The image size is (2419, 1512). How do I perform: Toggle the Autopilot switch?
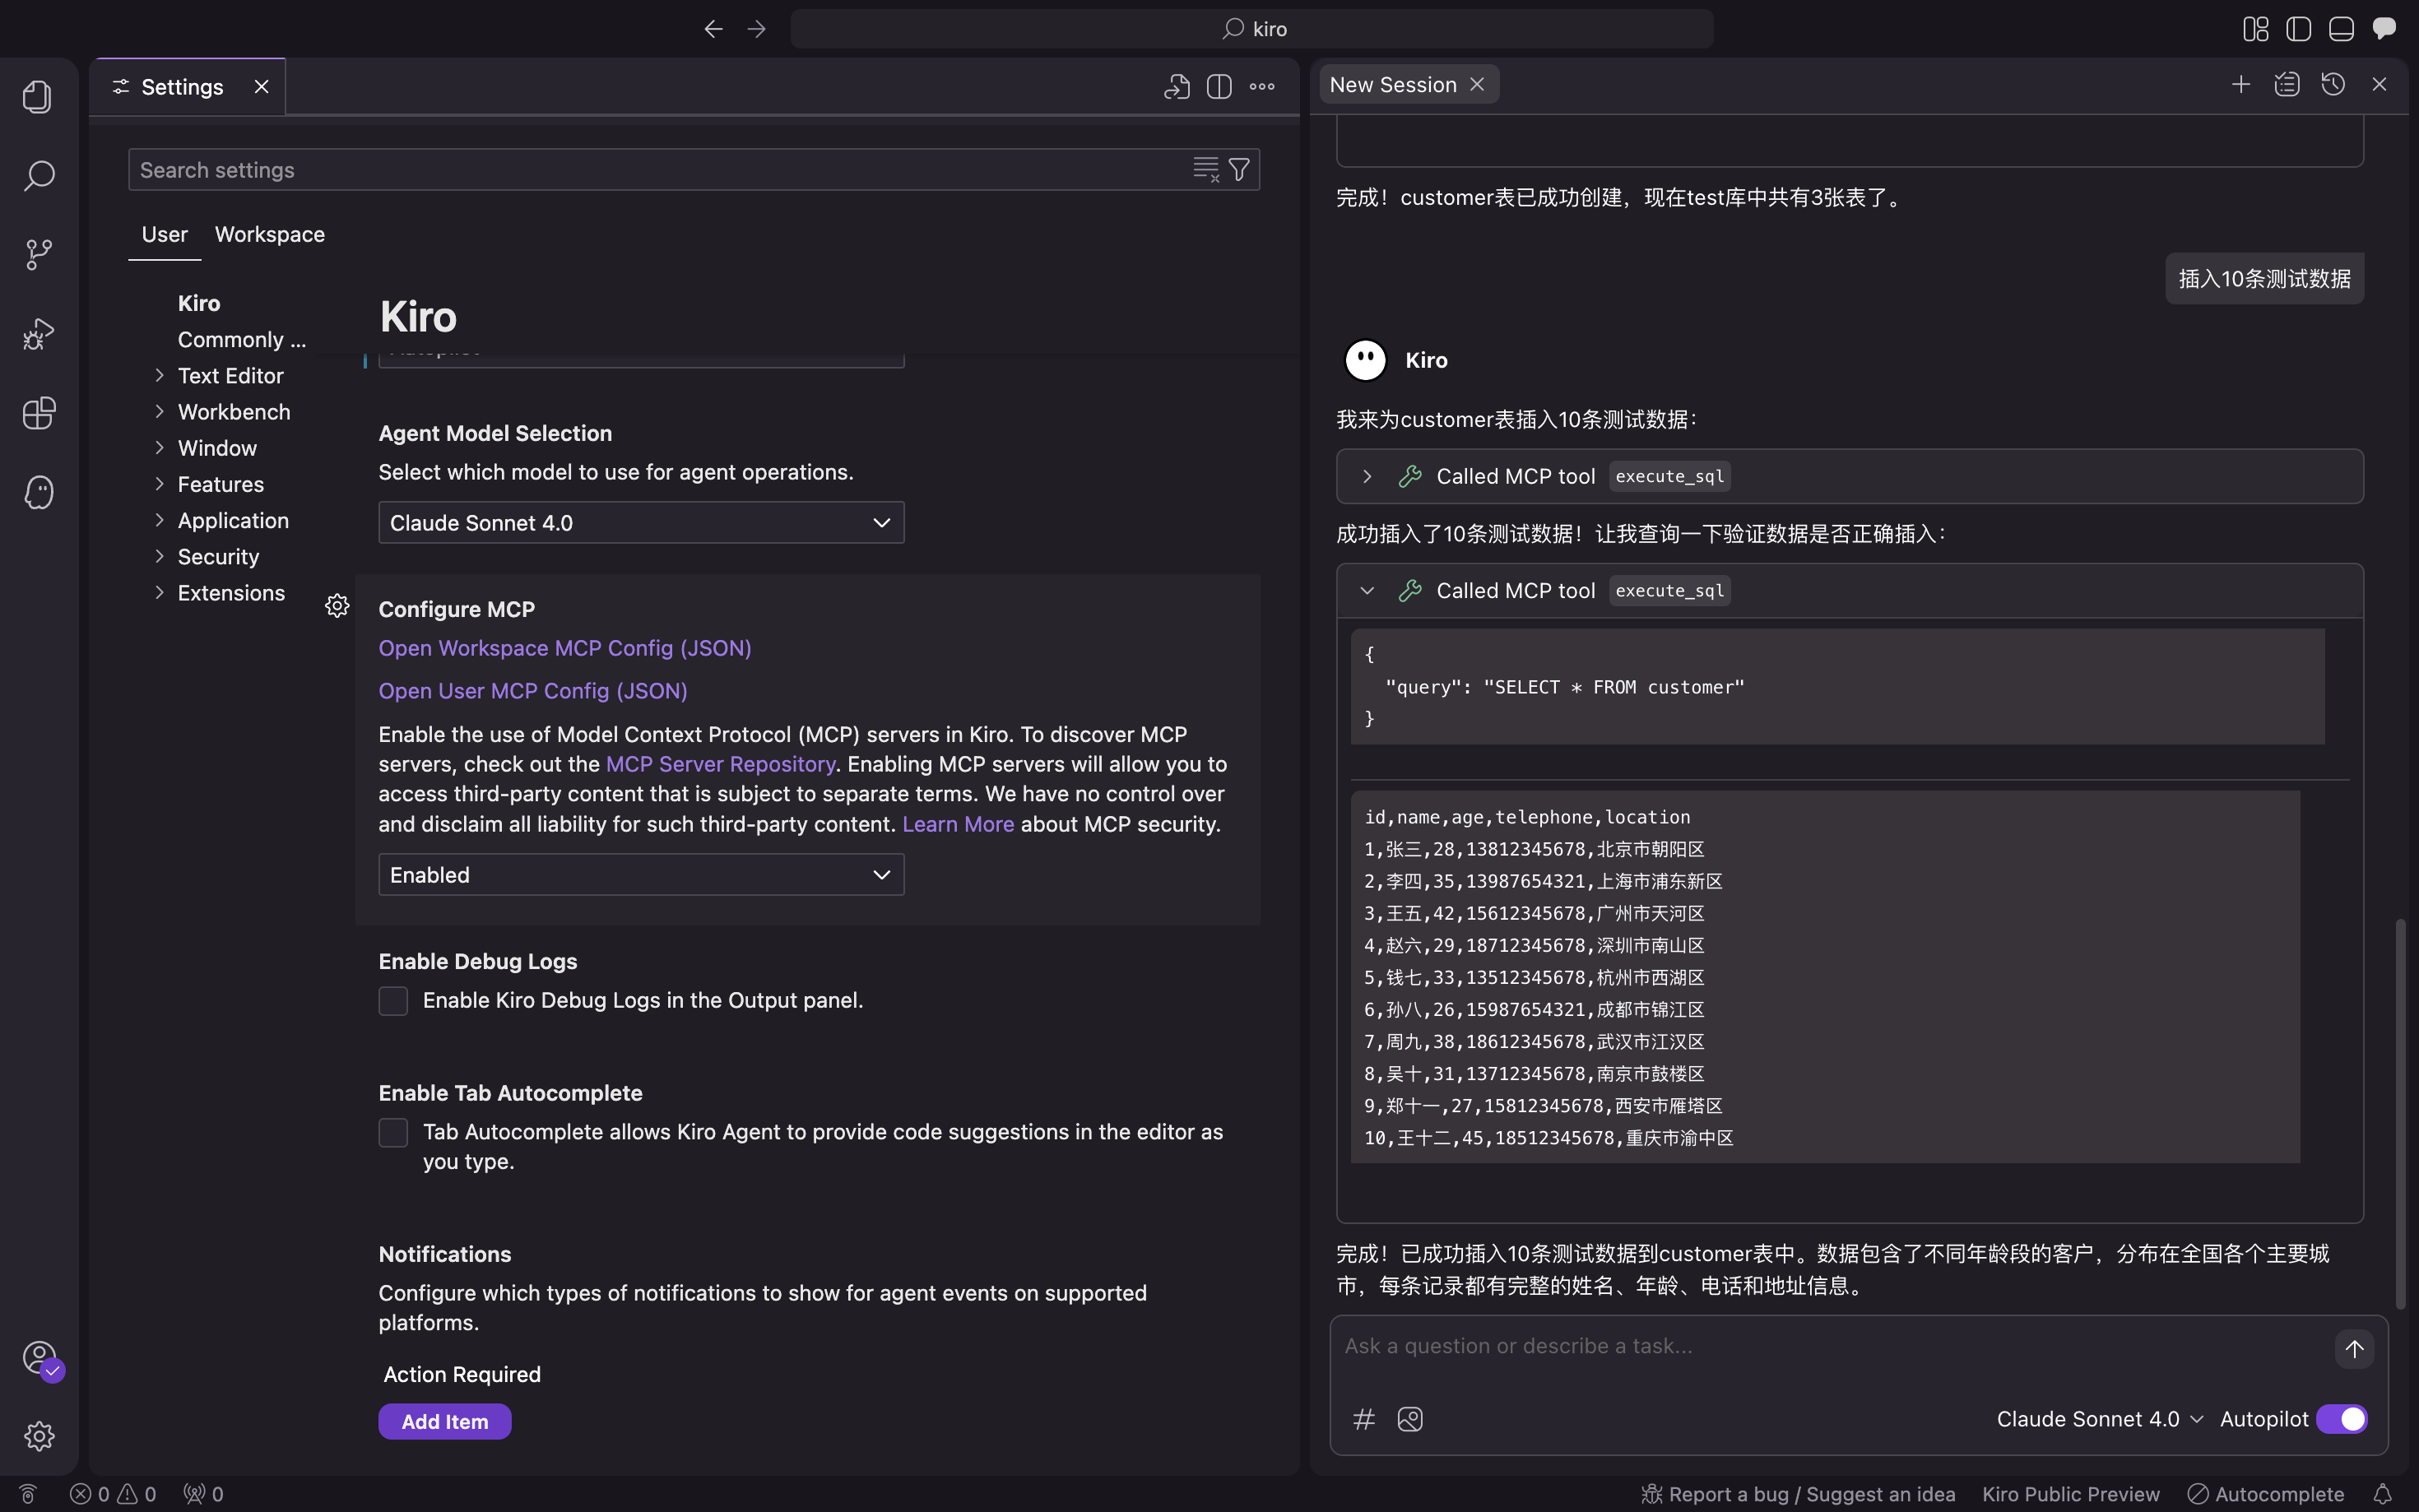2341,1419
